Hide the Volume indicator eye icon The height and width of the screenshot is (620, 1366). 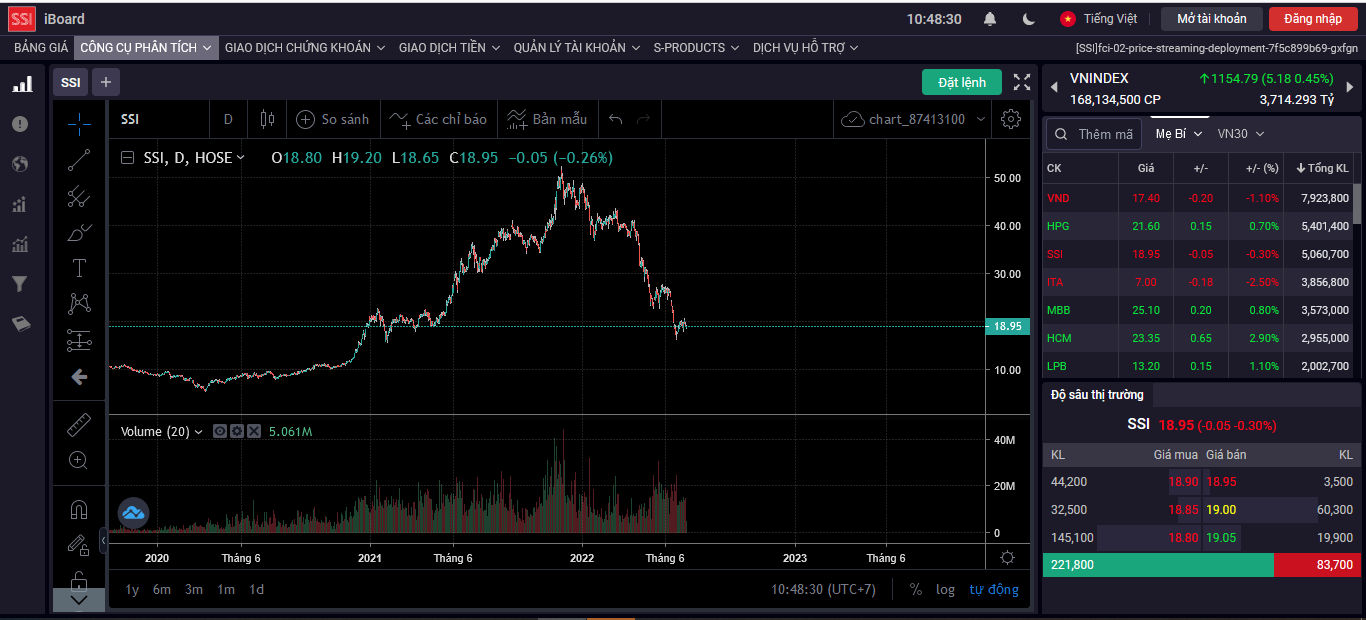click(220, 432)
